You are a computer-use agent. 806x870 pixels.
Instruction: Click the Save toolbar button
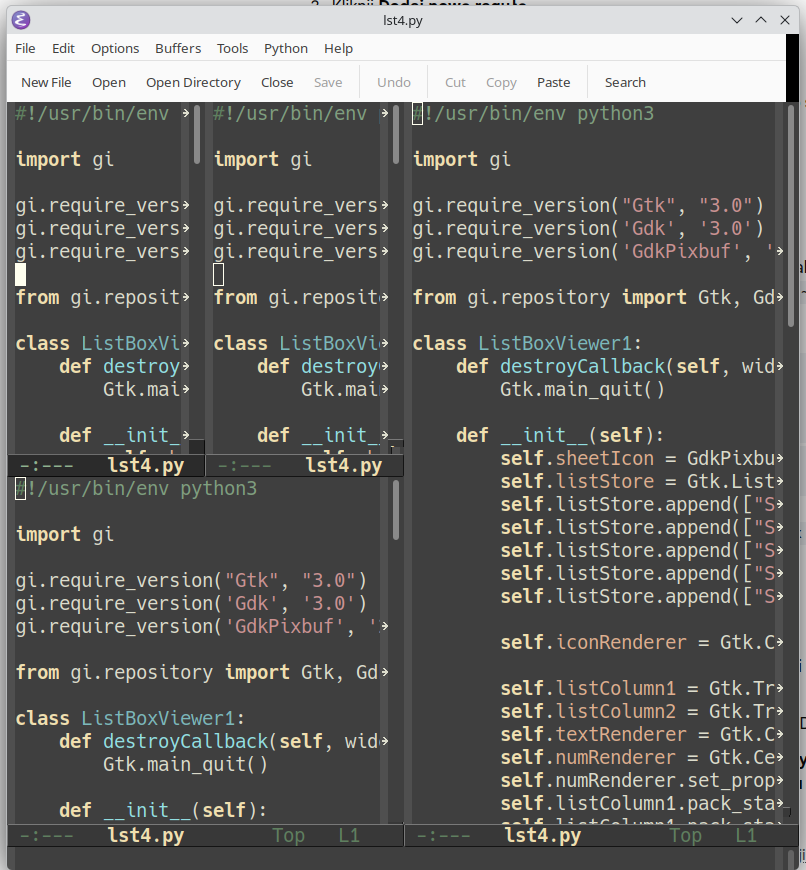point(328,83)
